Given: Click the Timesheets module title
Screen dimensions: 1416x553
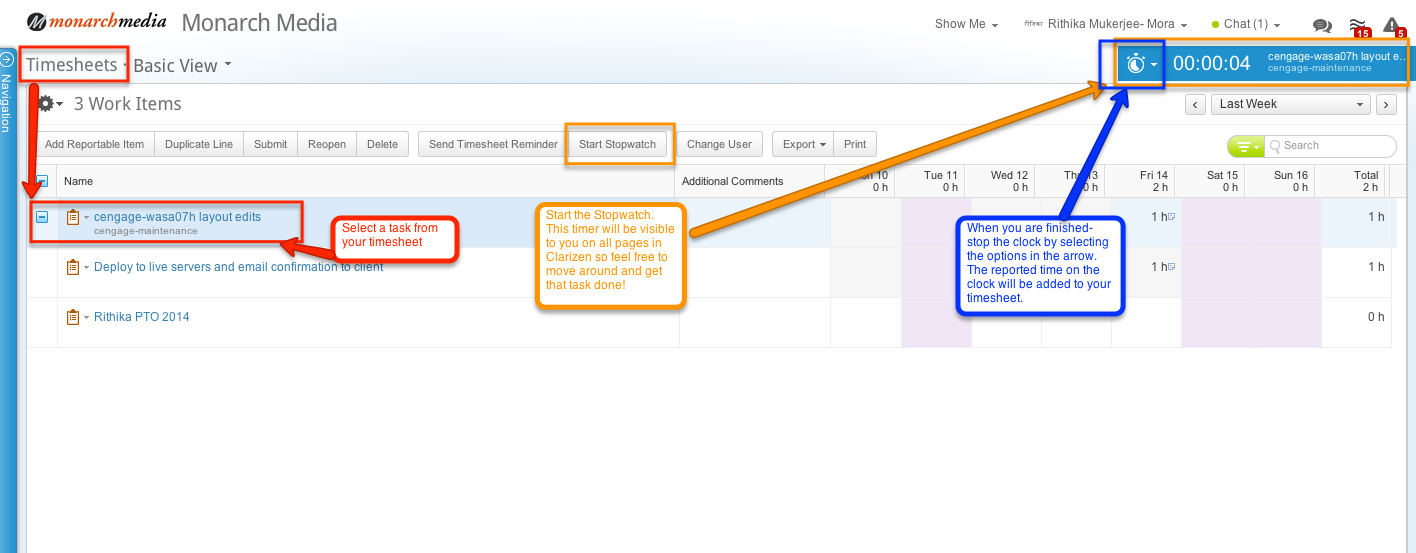Looking at the screenshot, I should click(72, 65).
